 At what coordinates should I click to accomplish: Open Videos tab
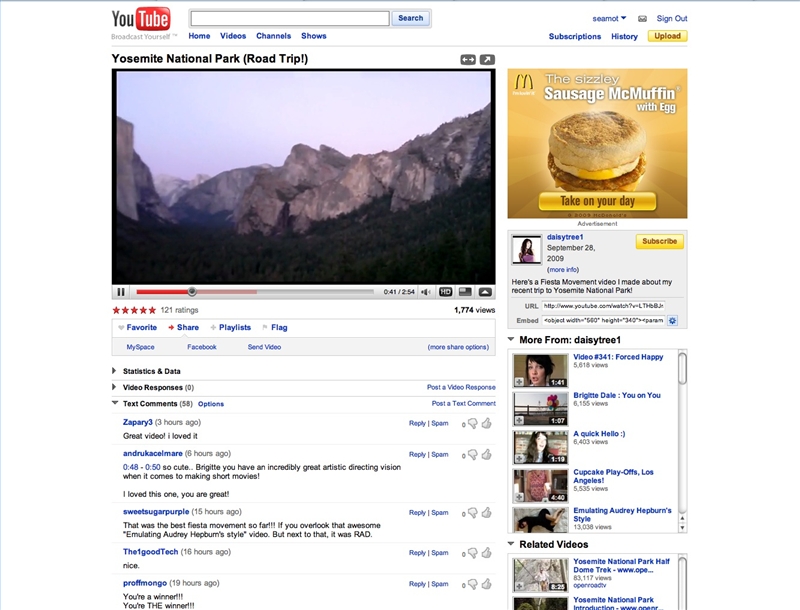[233, 36]
